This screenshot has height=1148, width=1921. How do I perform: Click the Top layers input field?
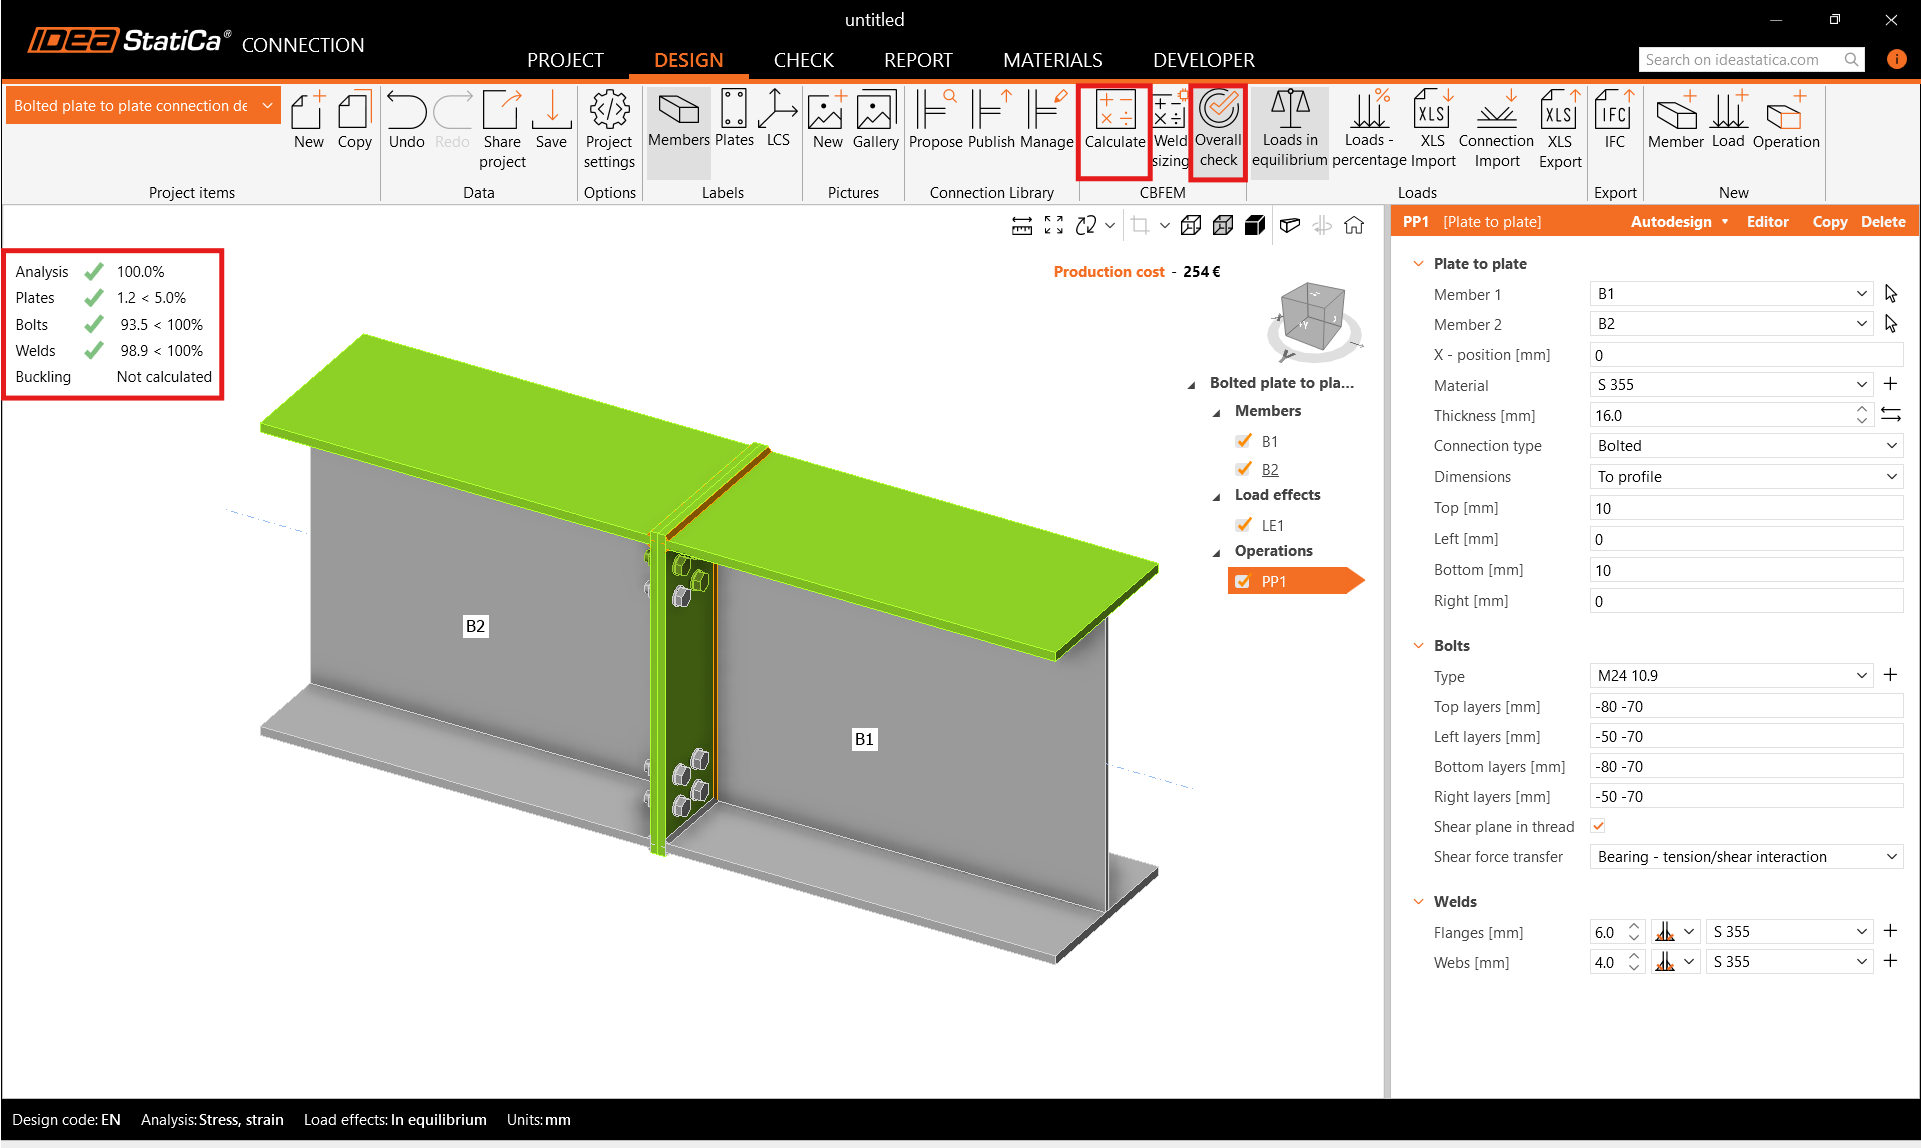[x=1745, y=707]
